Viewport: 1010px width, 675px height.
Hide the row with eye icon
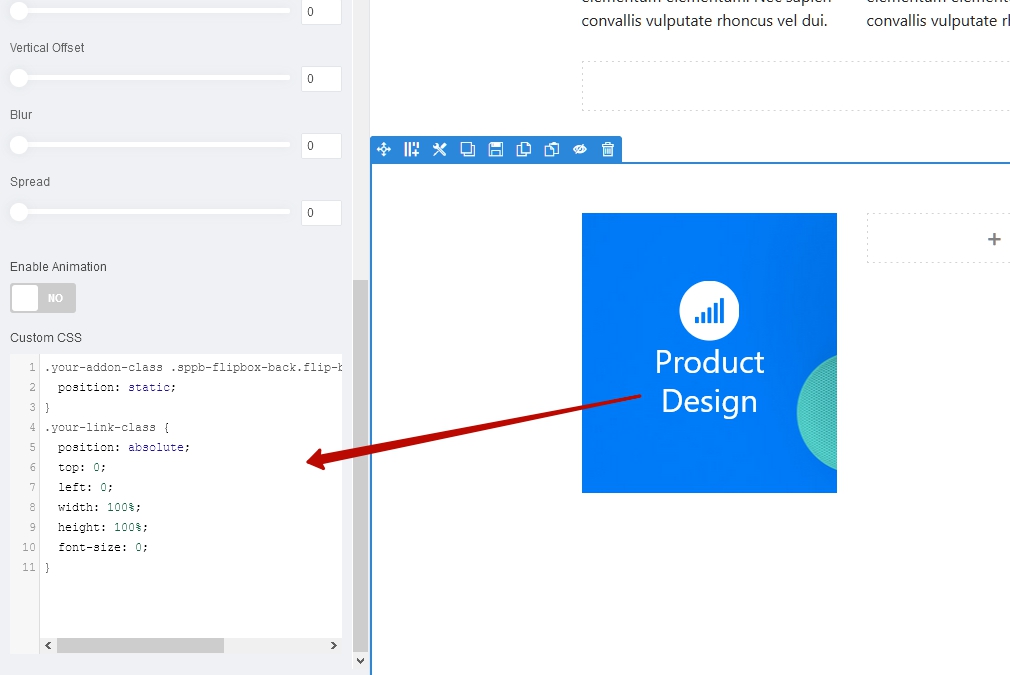pos(579,150)
